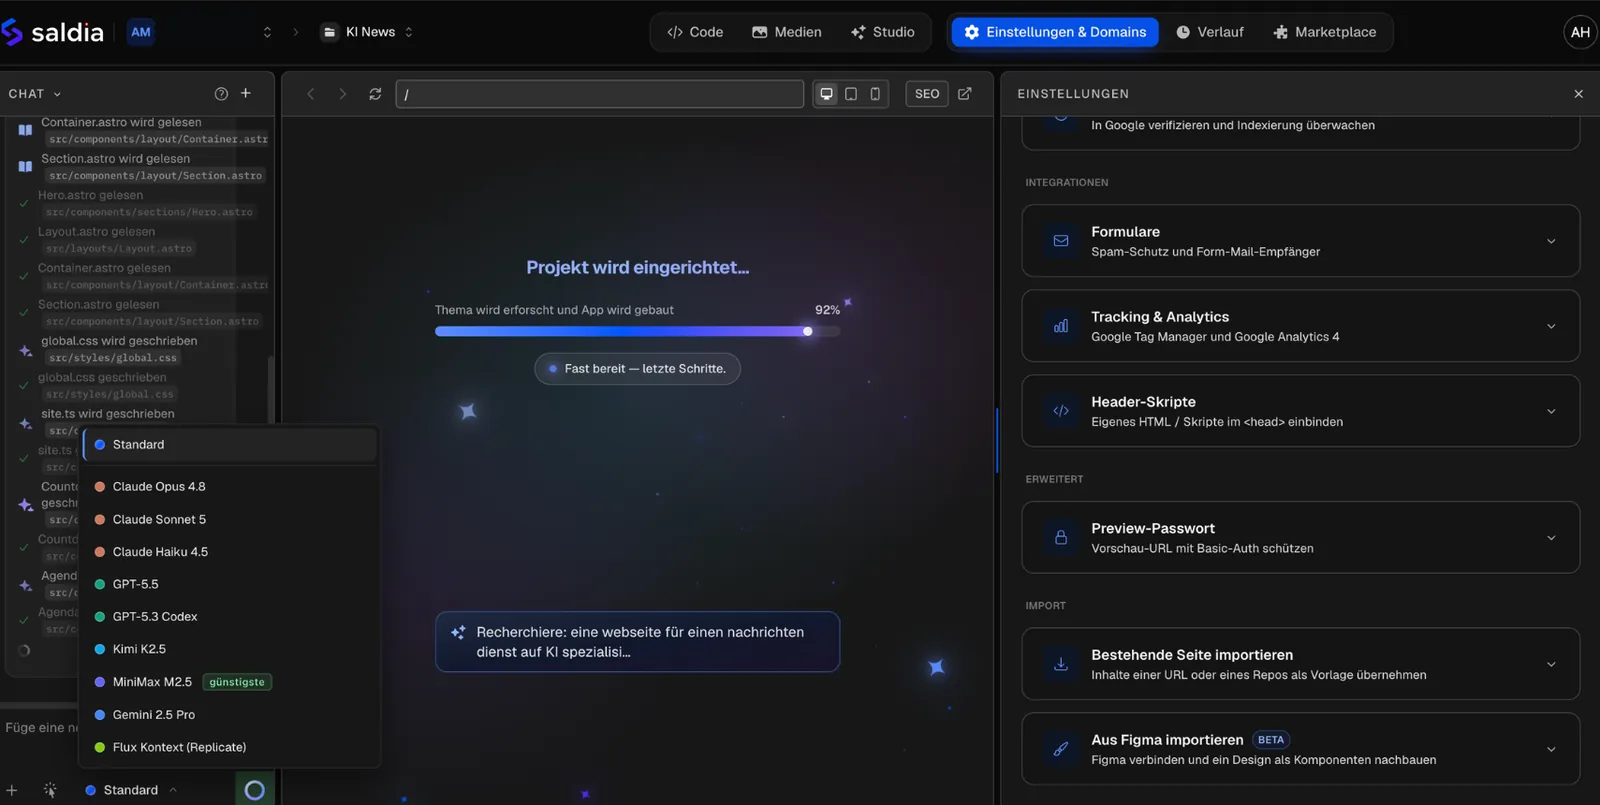Click the SEO button
The height and width of the screenshot is (805, 1600).
coord(927,94)
